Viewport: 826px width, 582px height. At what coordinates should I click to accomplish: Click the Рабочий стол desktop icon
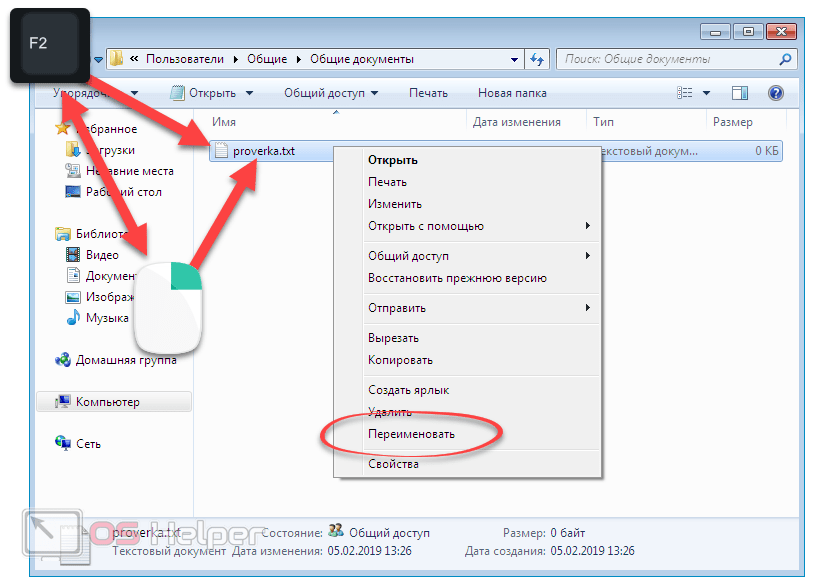coord(73,191)
